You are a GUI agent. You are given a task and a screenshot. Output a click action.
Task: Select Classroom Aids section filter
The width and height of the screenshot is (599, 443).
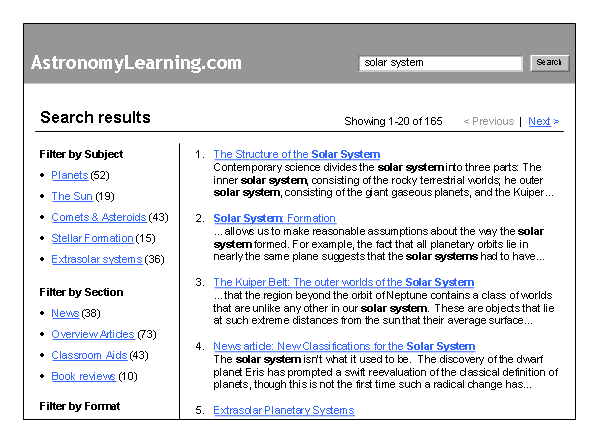click(89, 355)
